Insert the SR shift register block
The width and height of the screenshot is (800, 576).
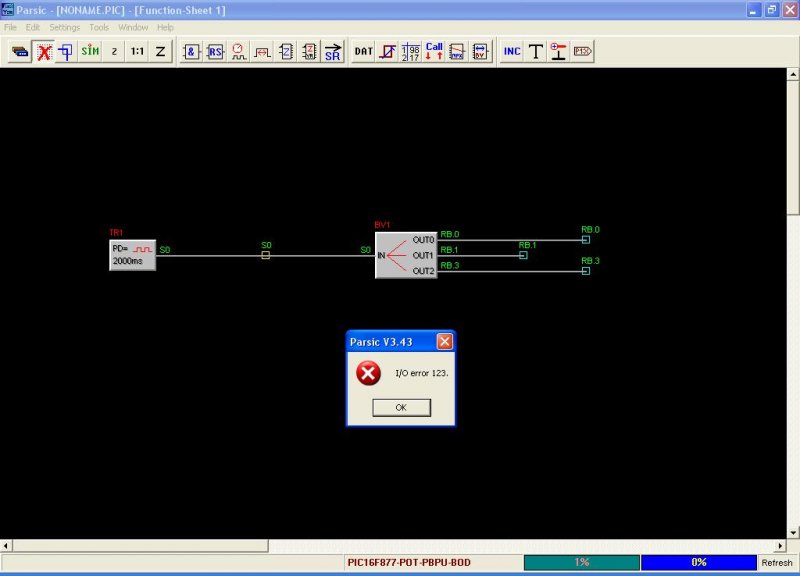(333, 51)
